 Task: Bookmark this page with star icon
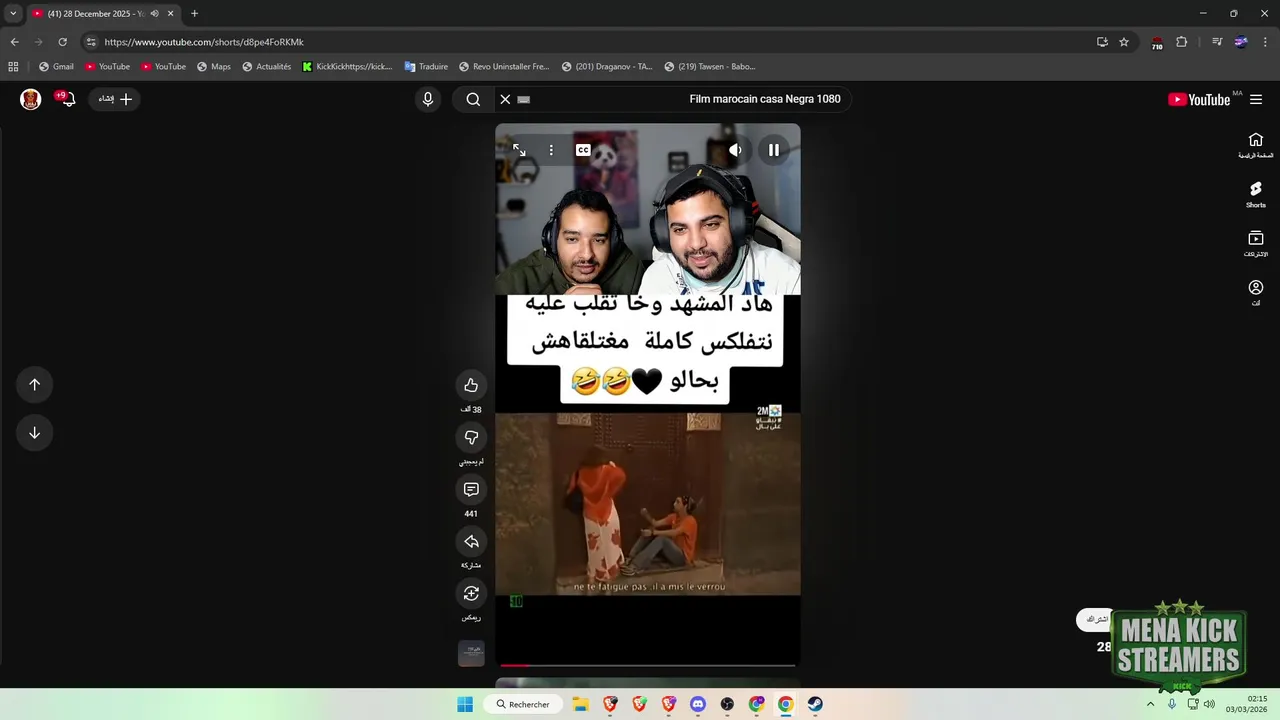(x=1124, y=42)
